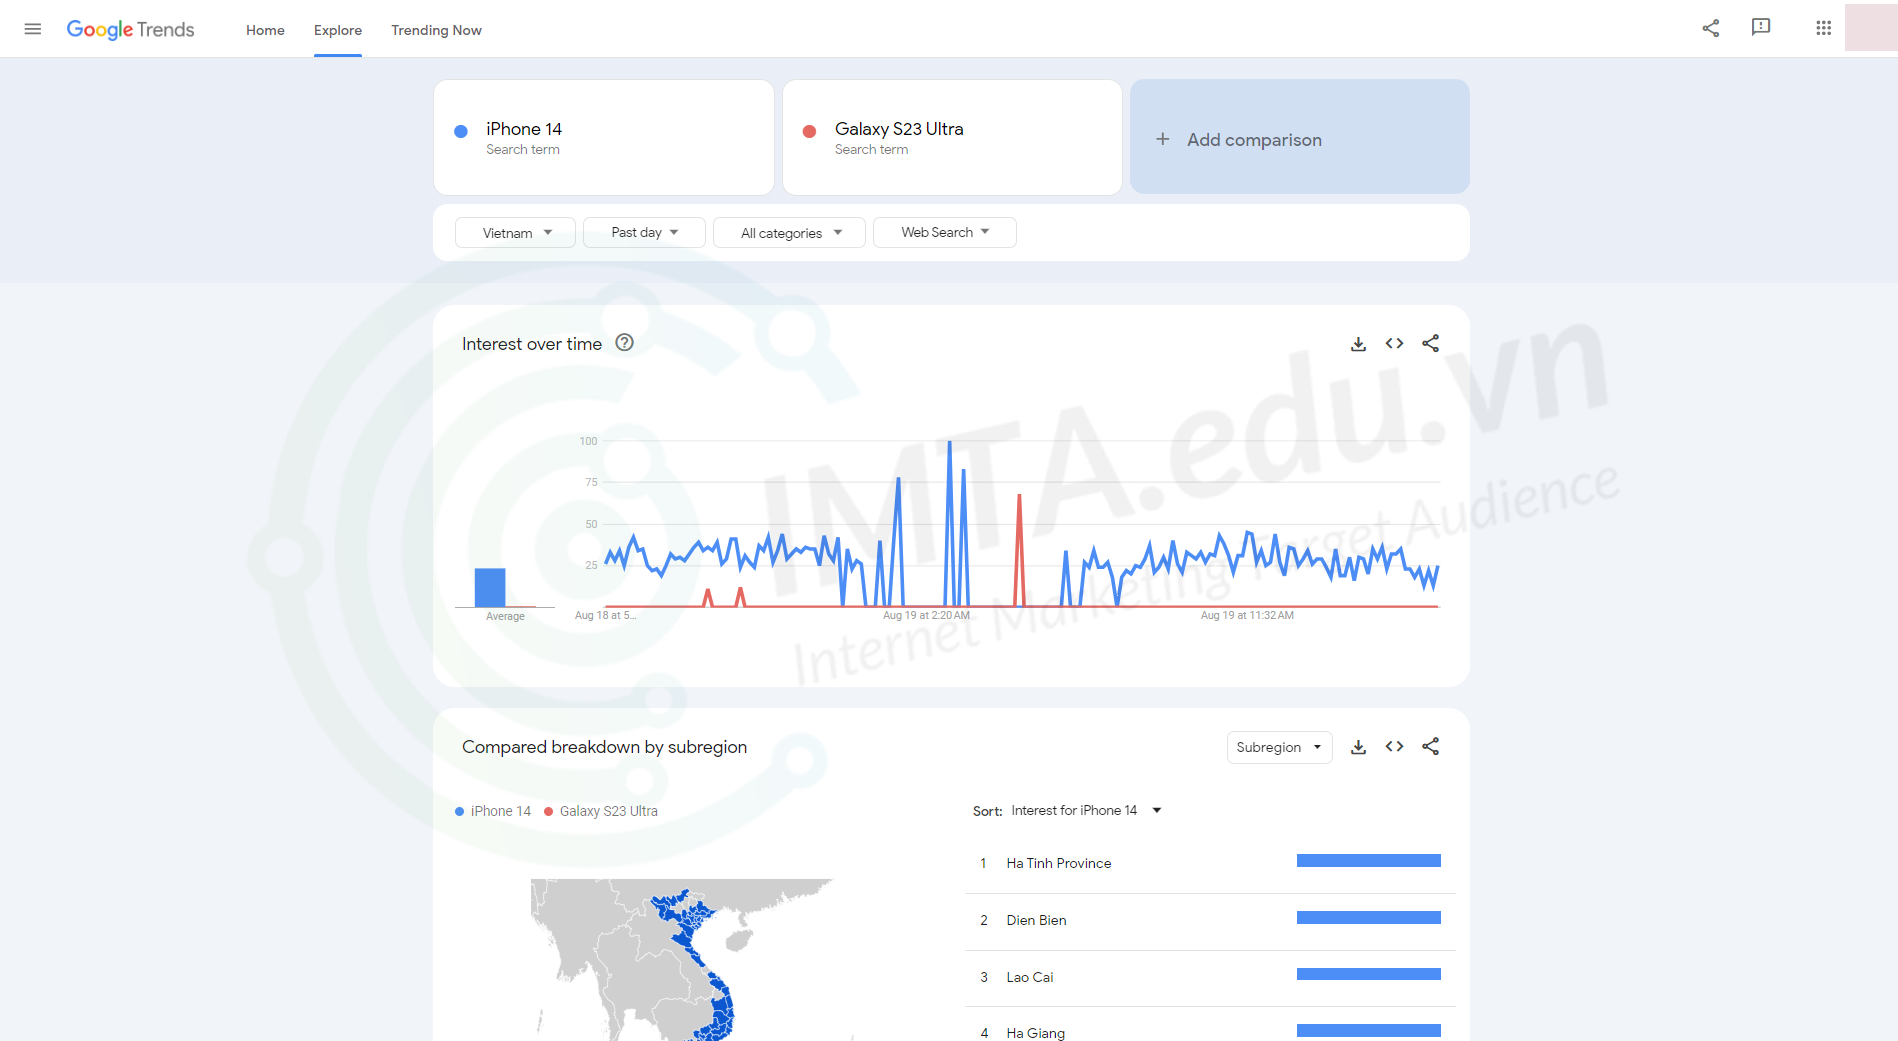
Task: Share the subregion breakdown widget
Action: 1431,747
